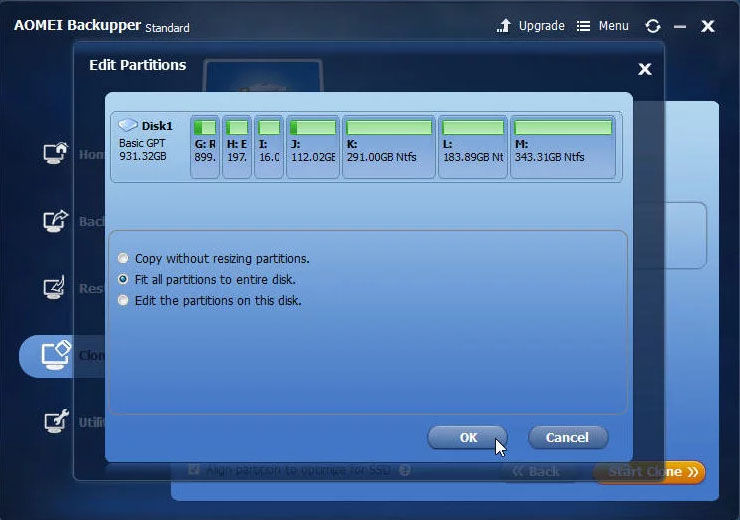
Task: Open the Menu label
Action: tap(614, 25)
